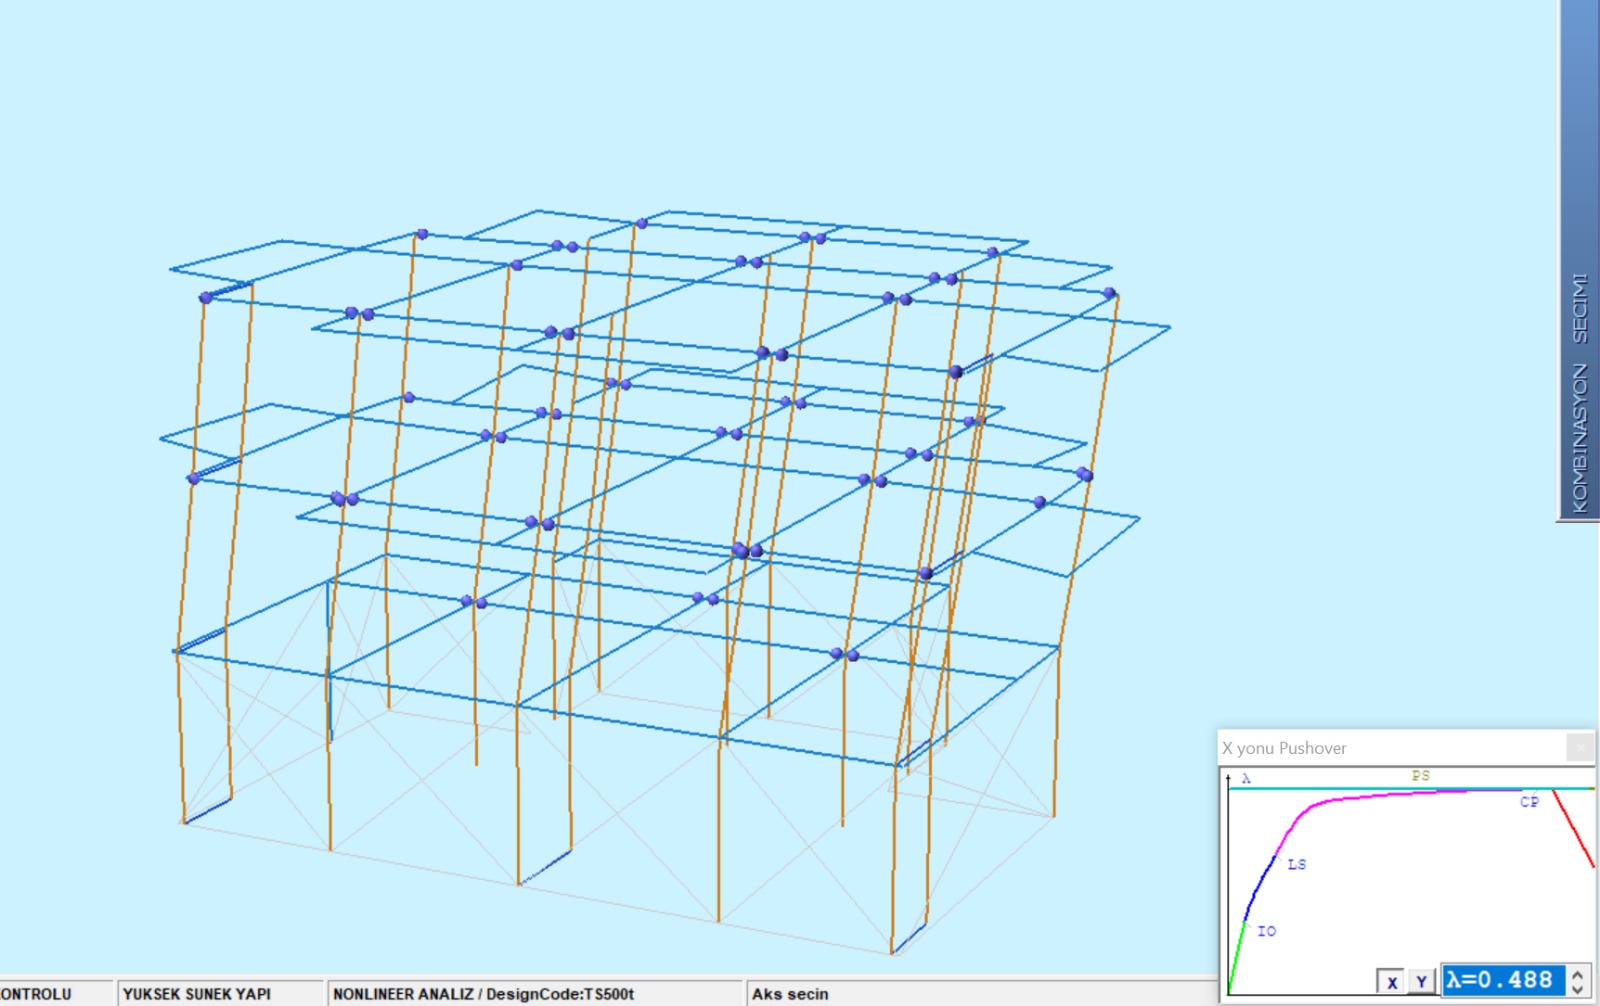The image size is (1600, 1006).
Task: Click the IO marker on pushover curve
Action: [1266, 931]
